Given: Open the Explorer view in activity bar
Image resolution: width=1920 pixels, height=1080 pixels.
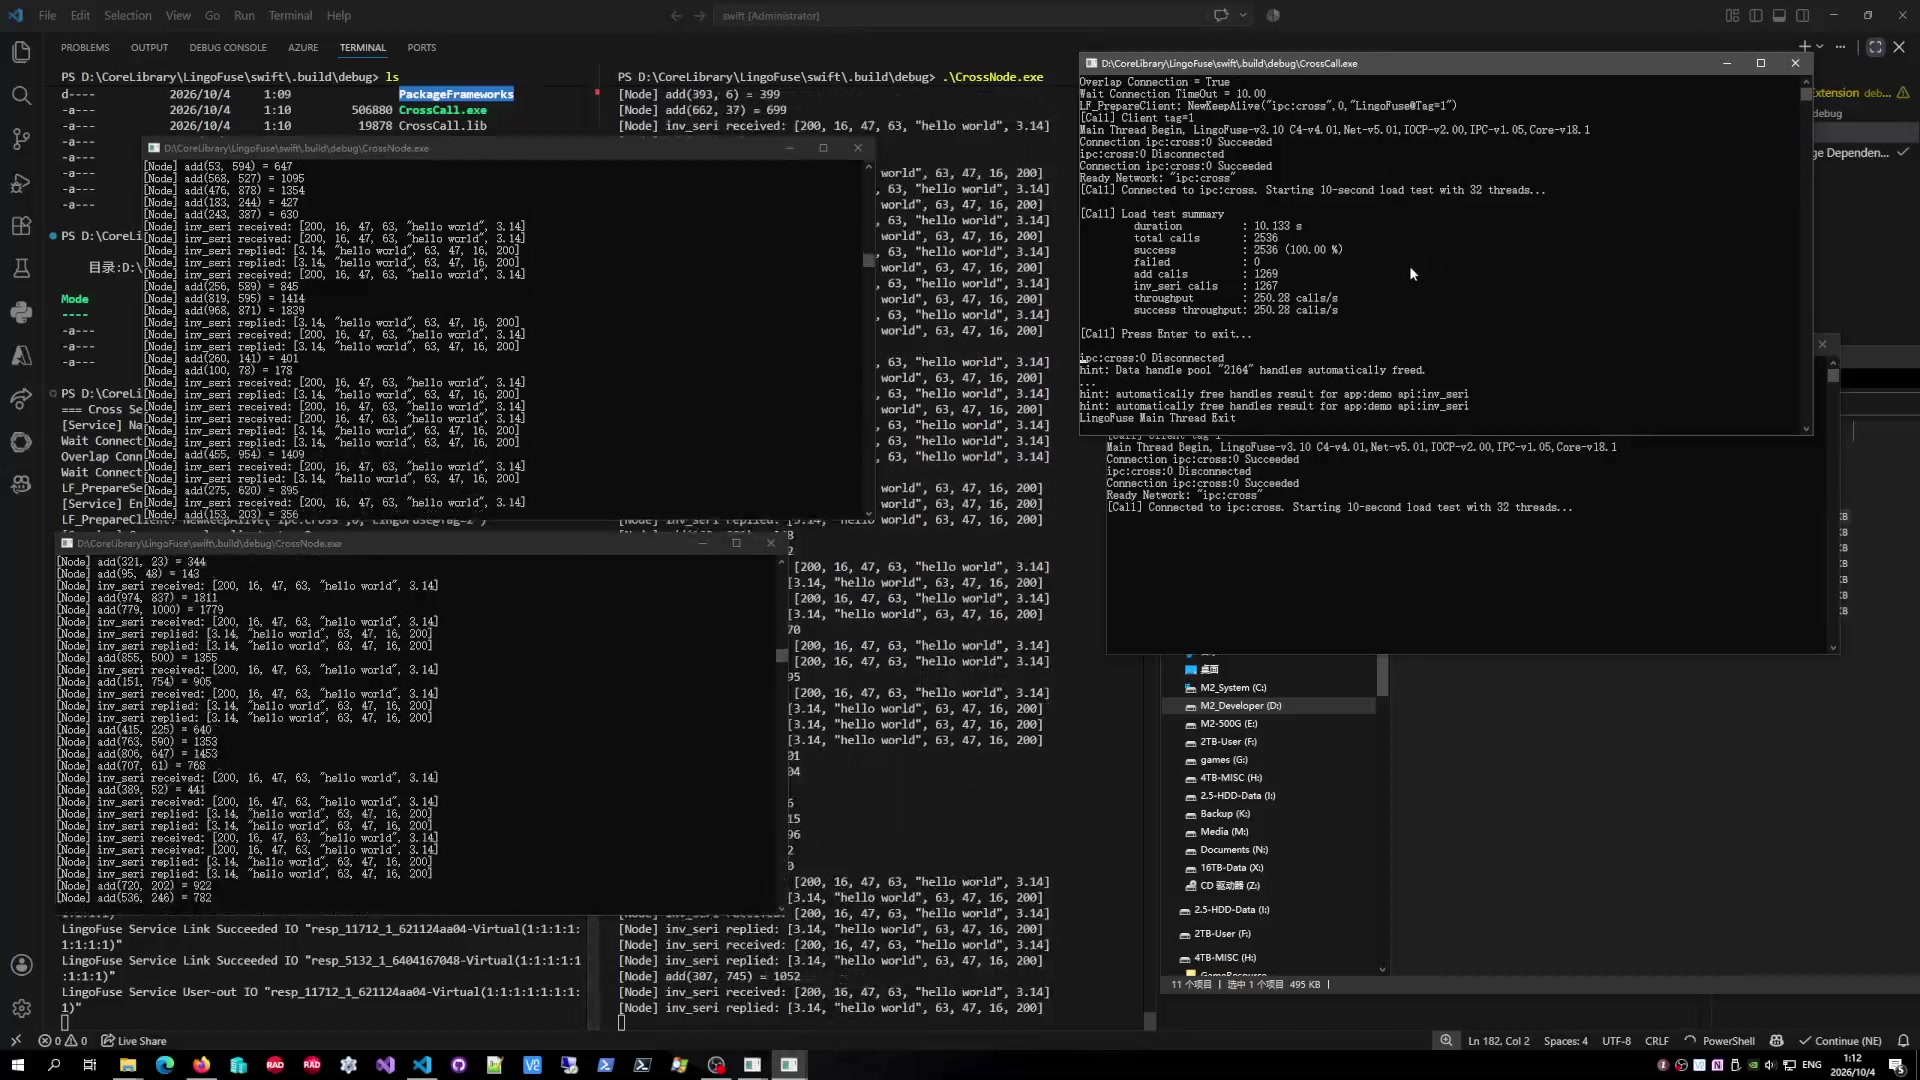Looking at the screenshot, I should click(x=21, y=52).
